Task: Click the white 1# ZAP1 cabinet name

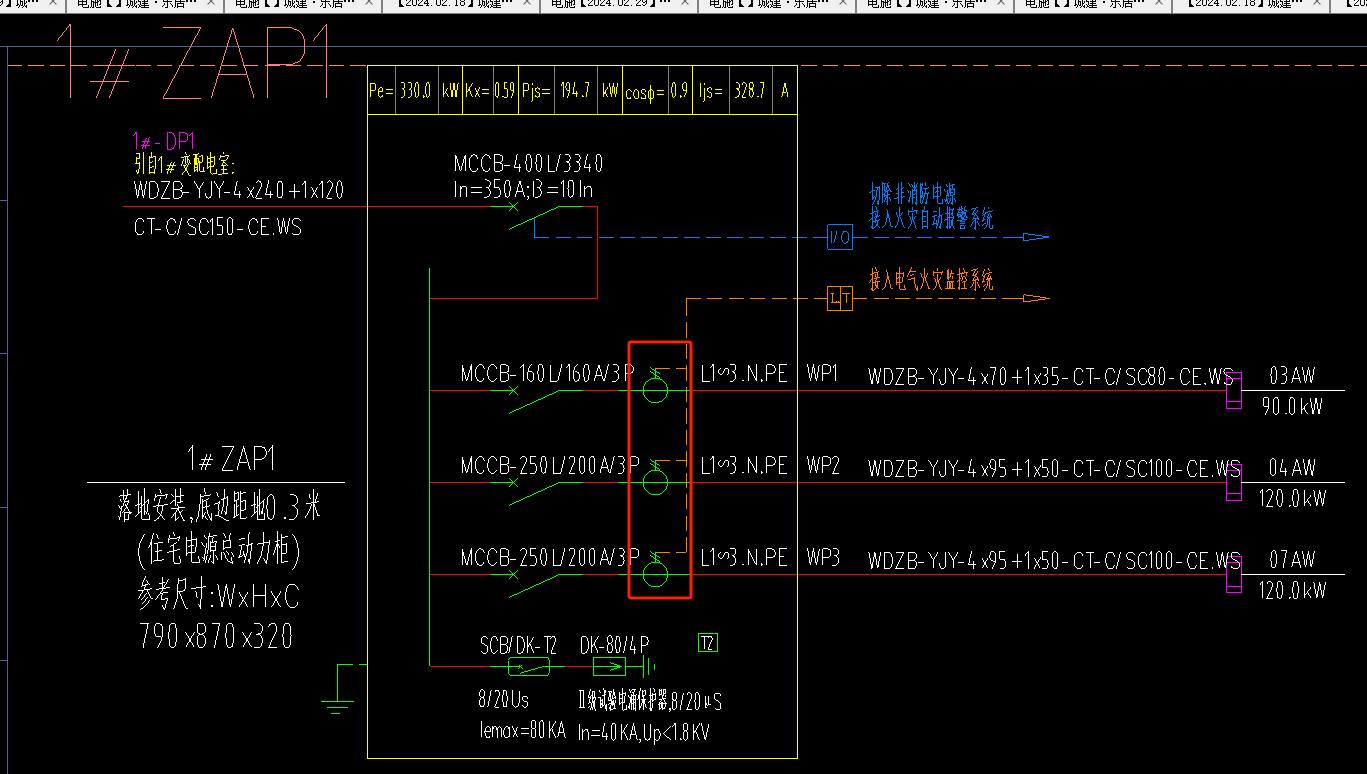Action: [231, 460]
